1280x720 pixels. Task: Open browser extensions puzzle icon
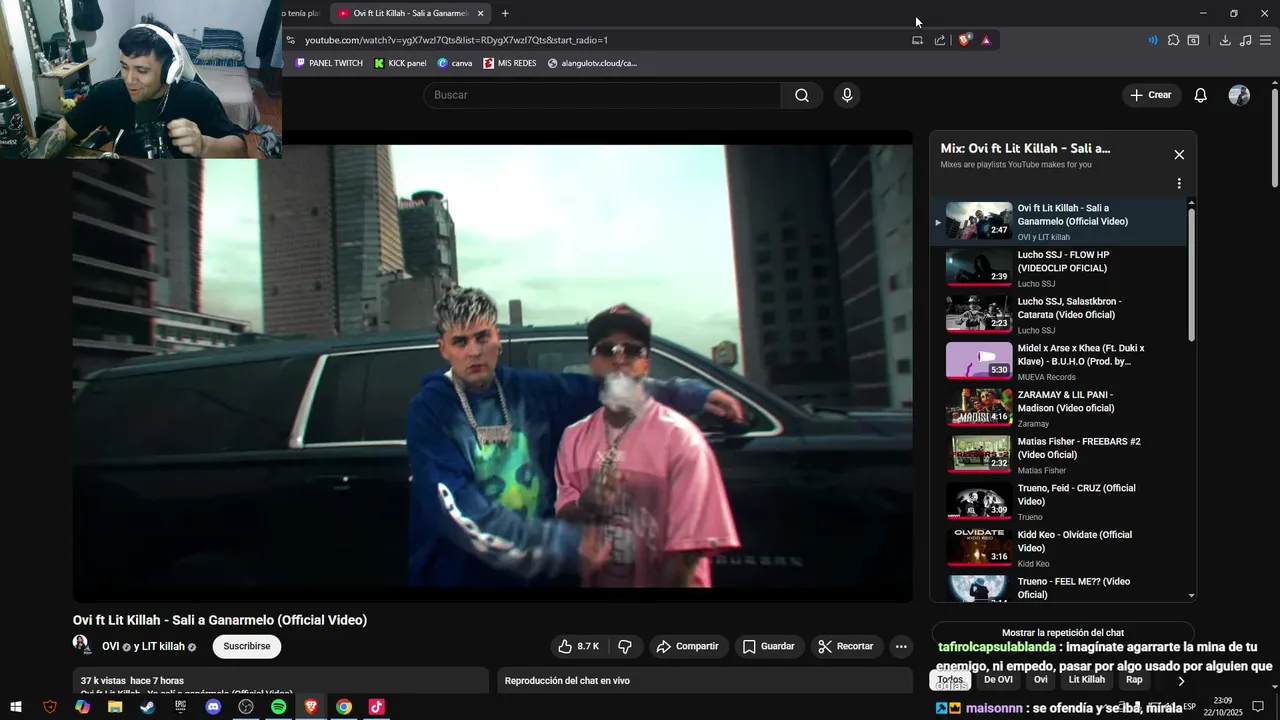pos(1173,40)
